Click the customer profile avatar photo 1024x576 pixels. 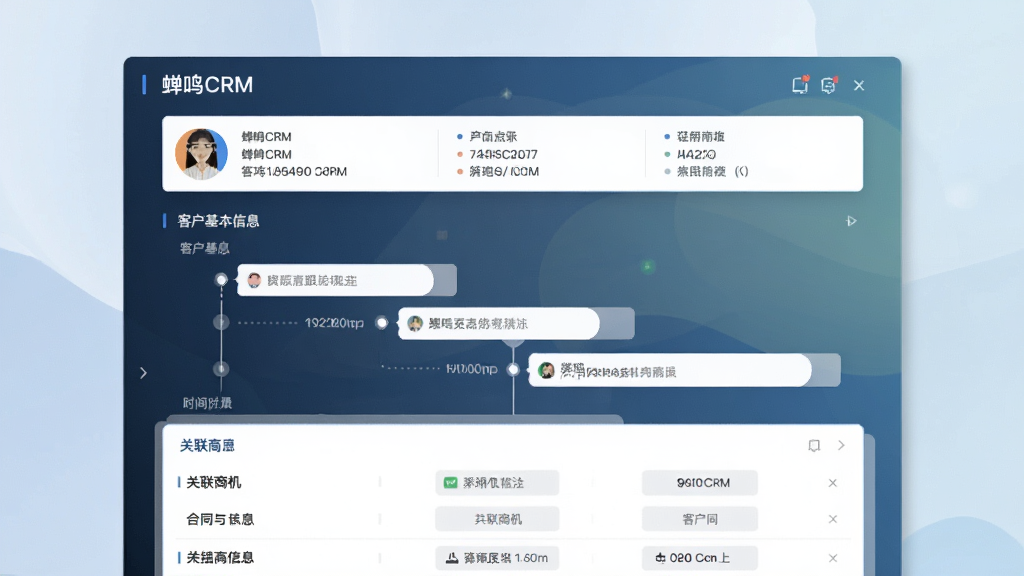click(x=201, y=154)
